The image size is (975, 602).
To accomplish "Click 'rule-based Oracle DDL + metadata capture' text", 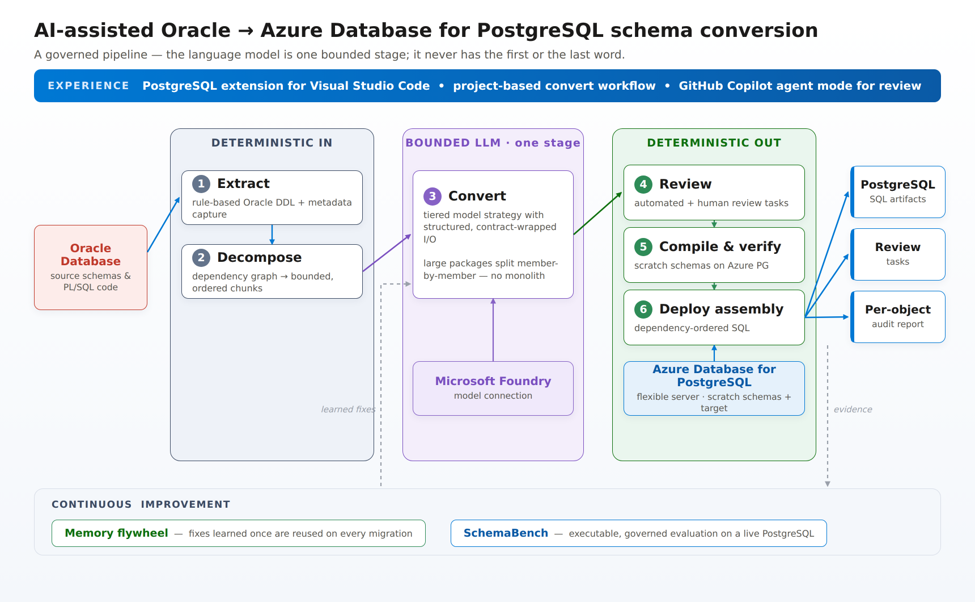I will click(272, 208).
